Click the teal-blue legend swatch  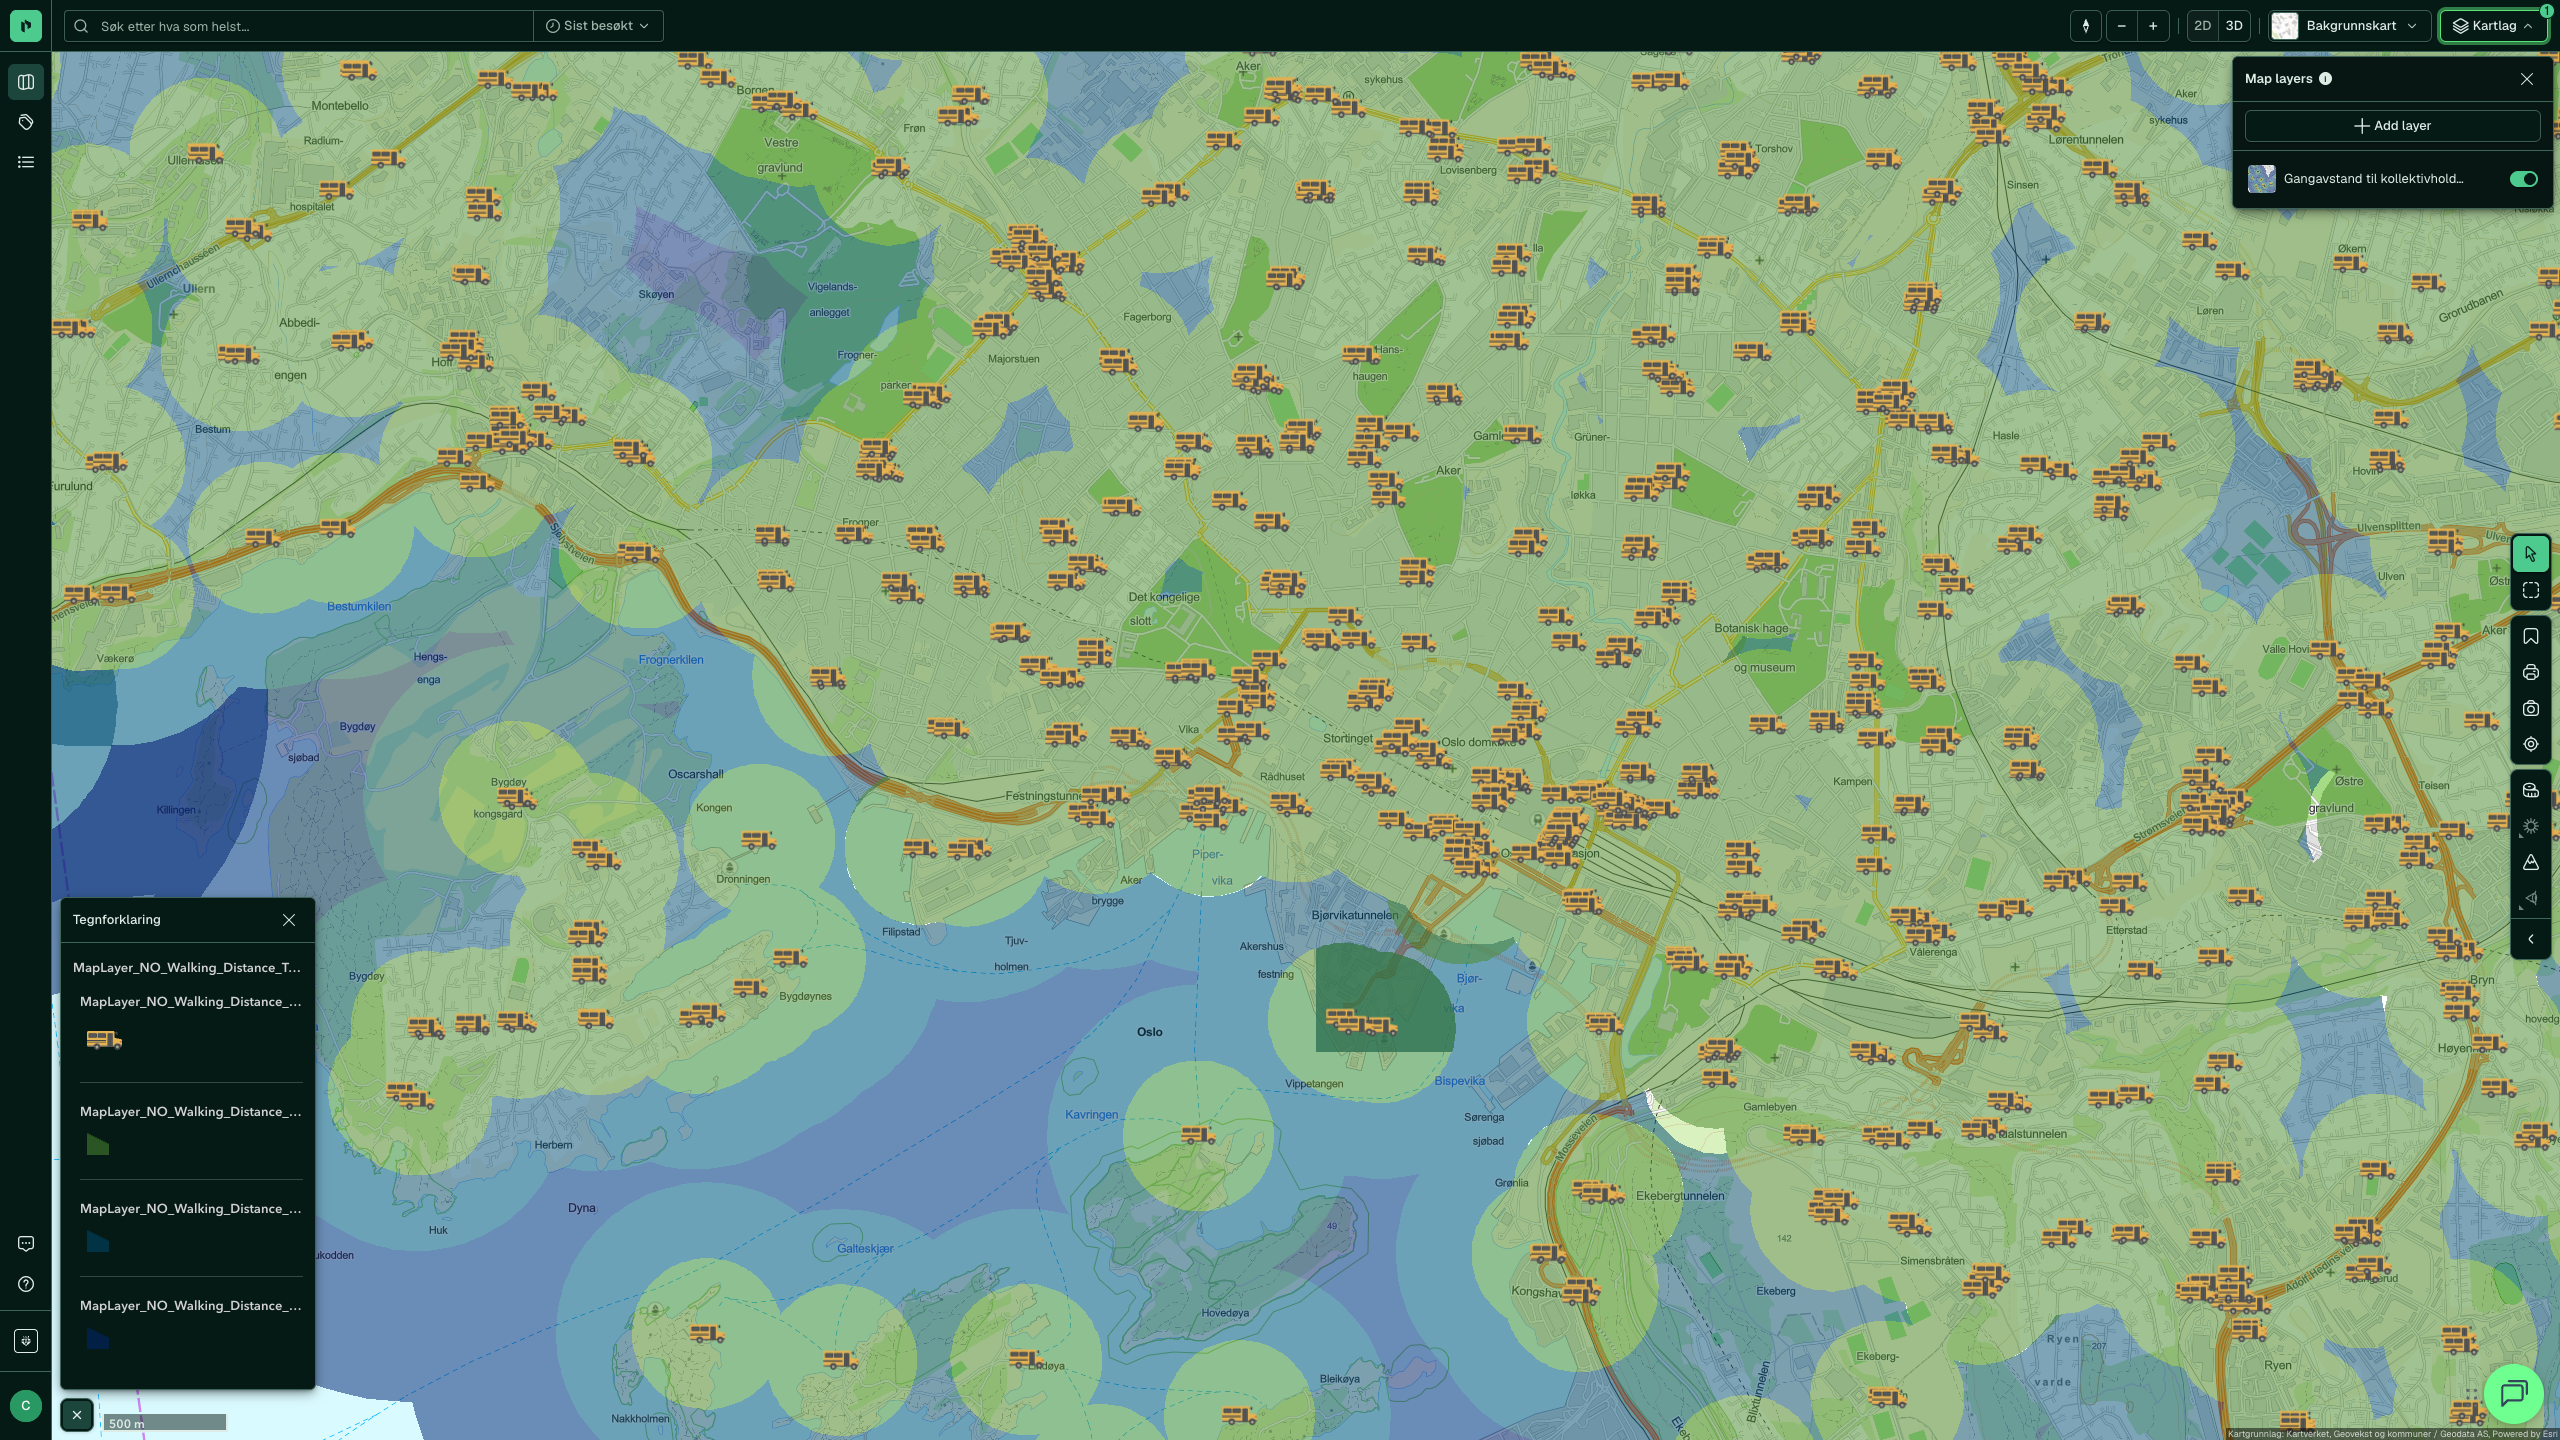pyautogui.click(x=98, y=1242)
